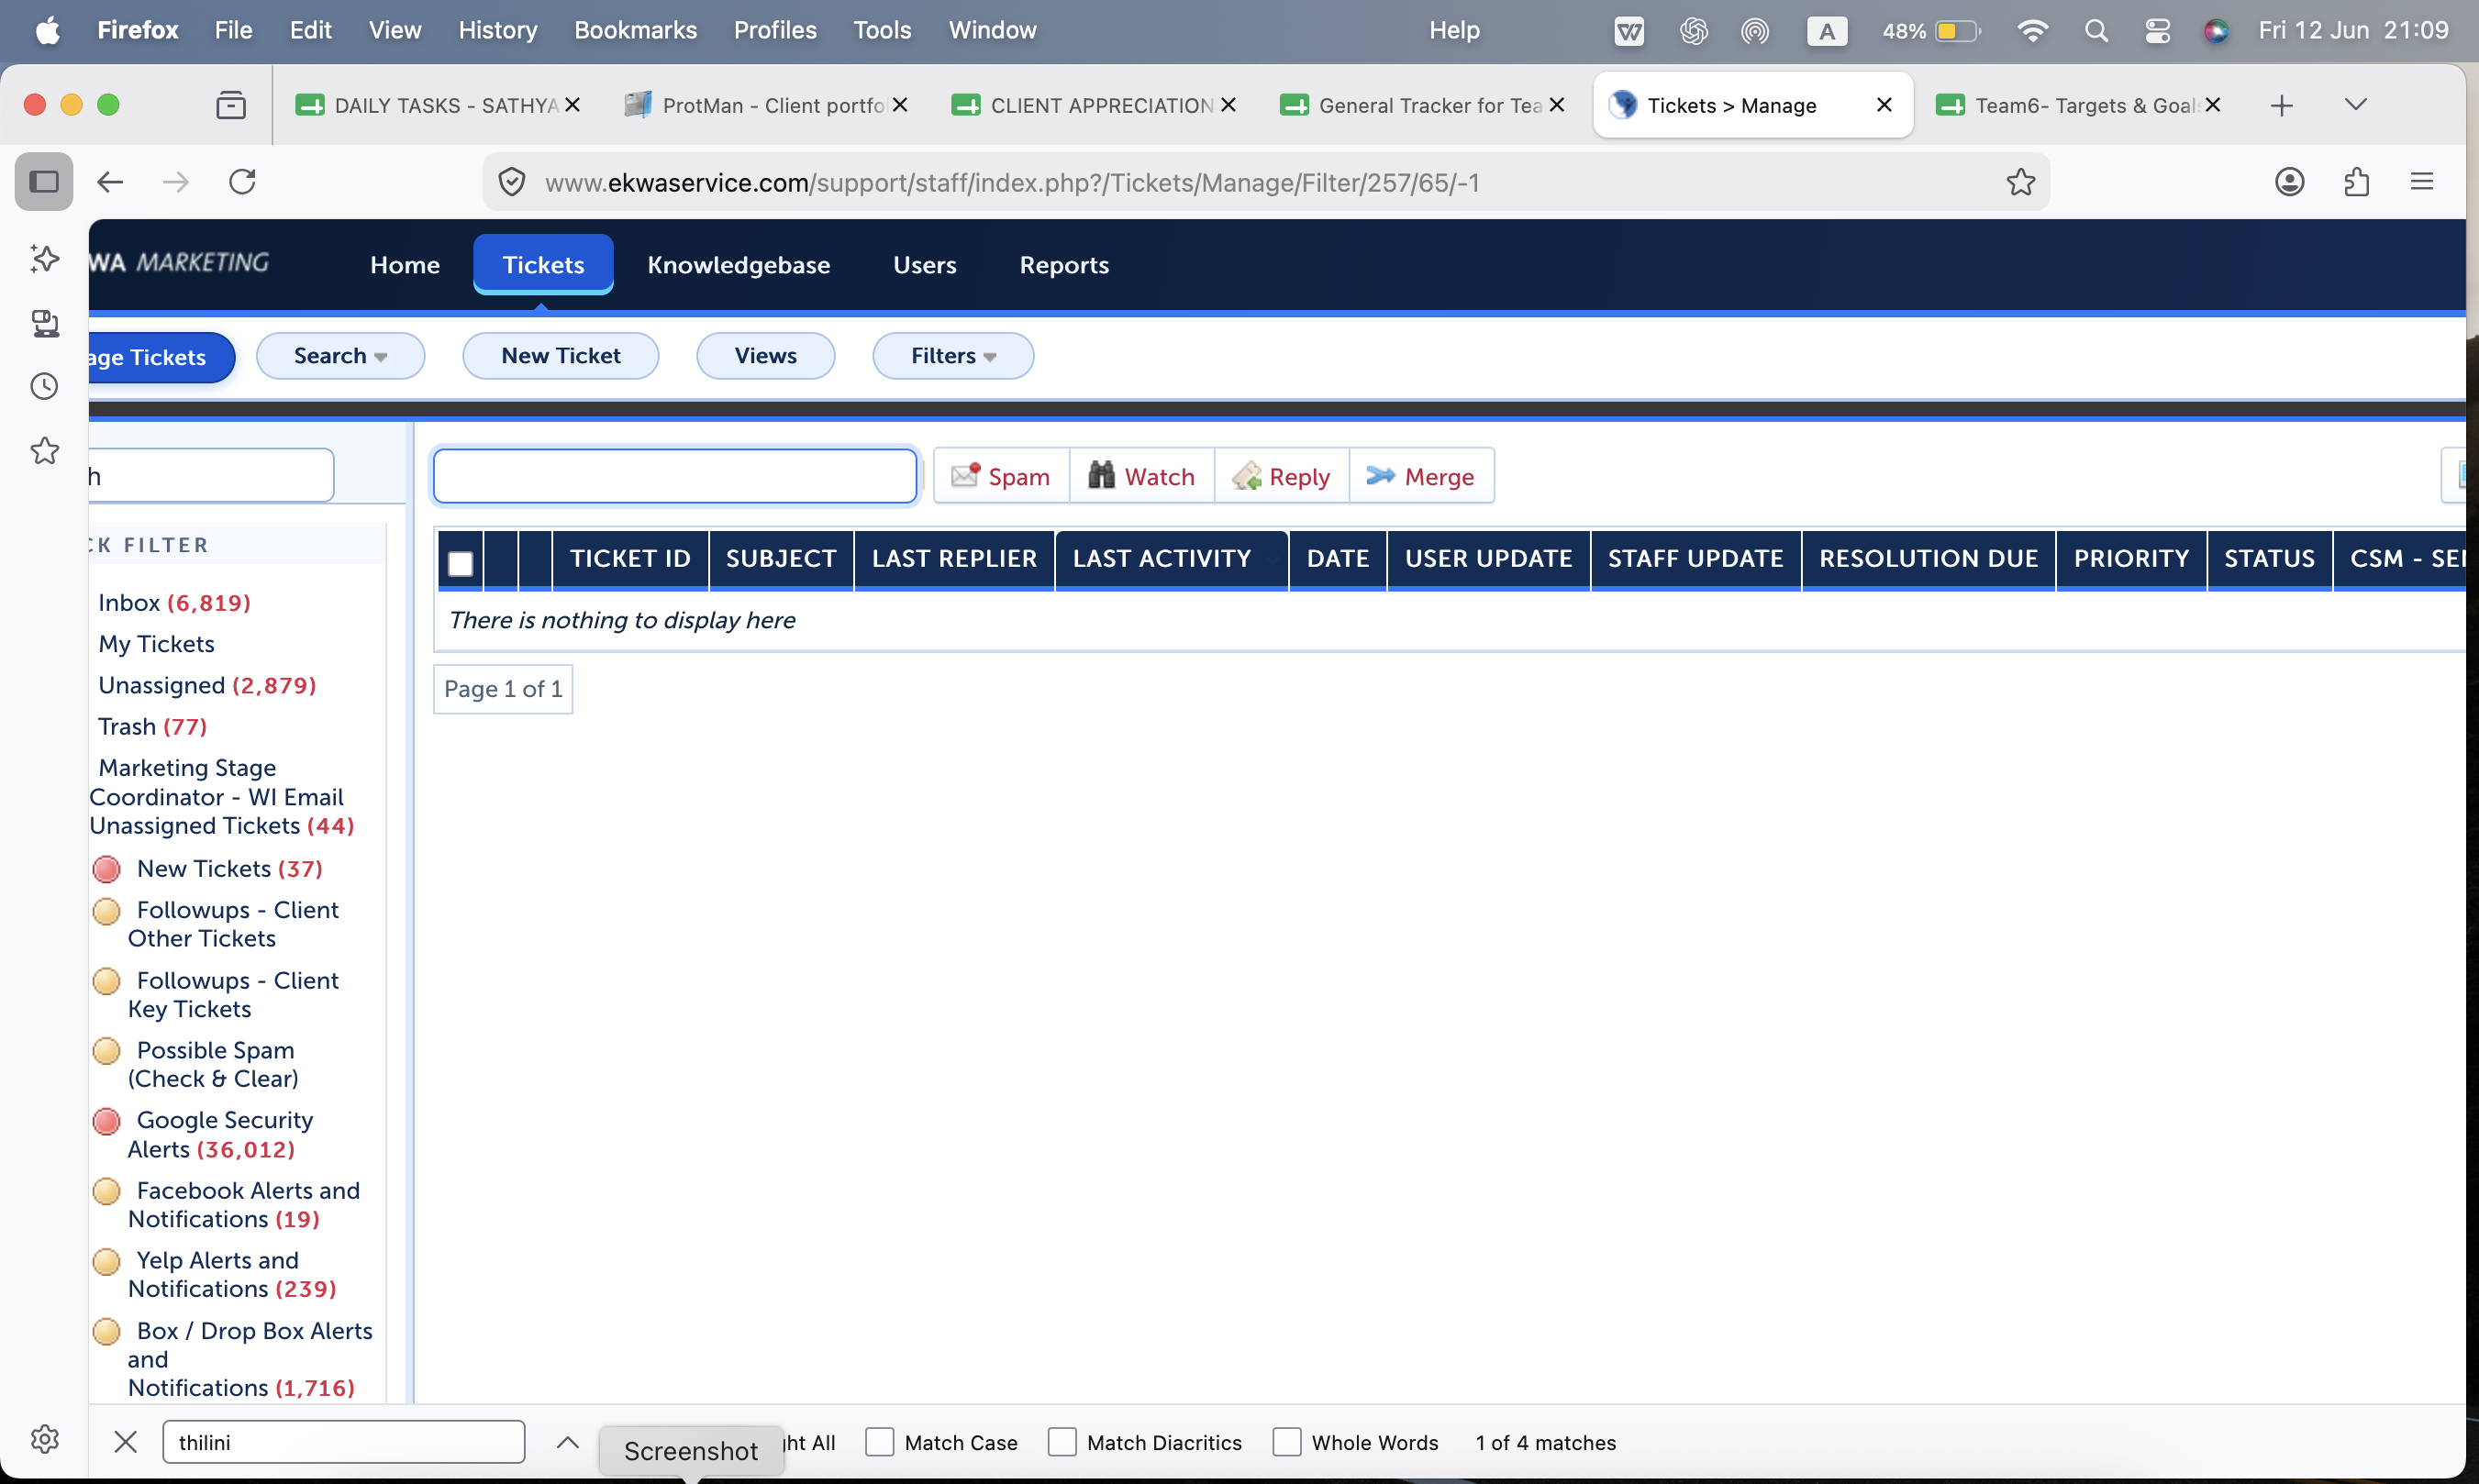The width and height of the screenshot is (2479, 1484).
Task: Close the find bar with X
Action: 125,1442
